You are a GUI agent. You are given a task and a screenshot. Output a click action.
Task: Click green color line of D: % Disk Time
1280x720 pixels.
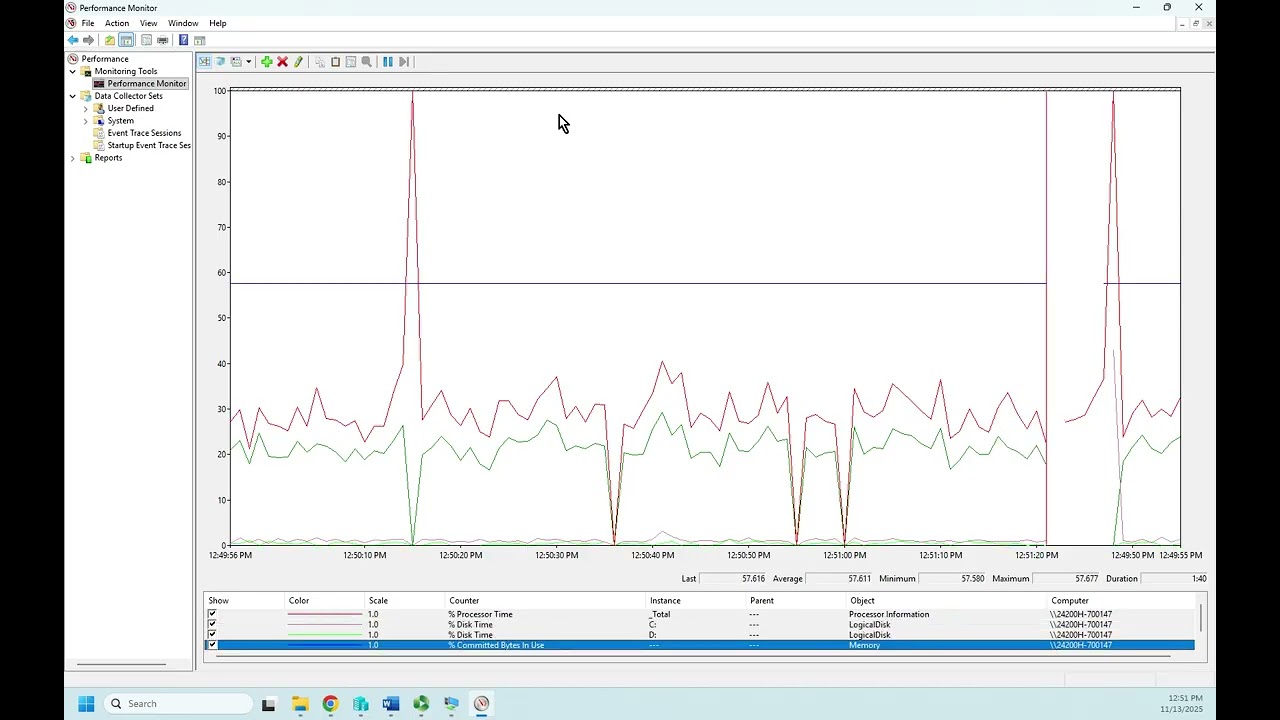pyautogui.click(x=325, y=634)
